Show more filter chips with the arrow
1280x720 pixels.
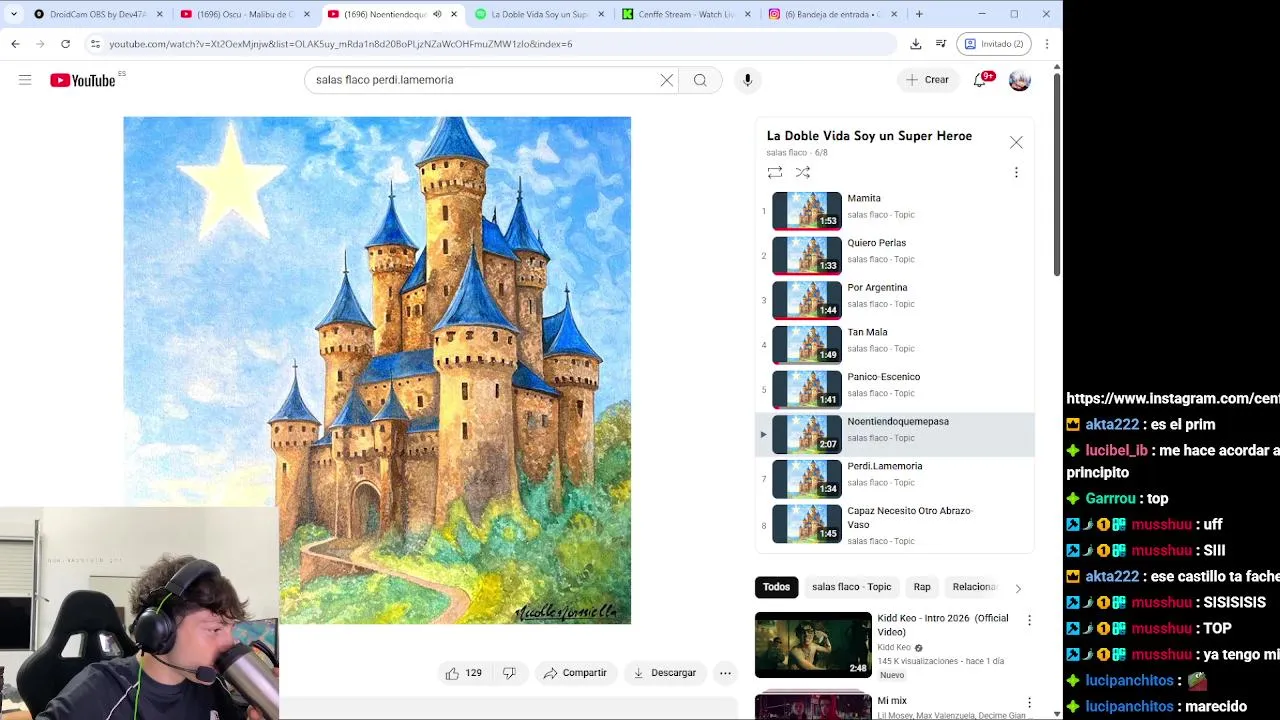click(1018, 588)
